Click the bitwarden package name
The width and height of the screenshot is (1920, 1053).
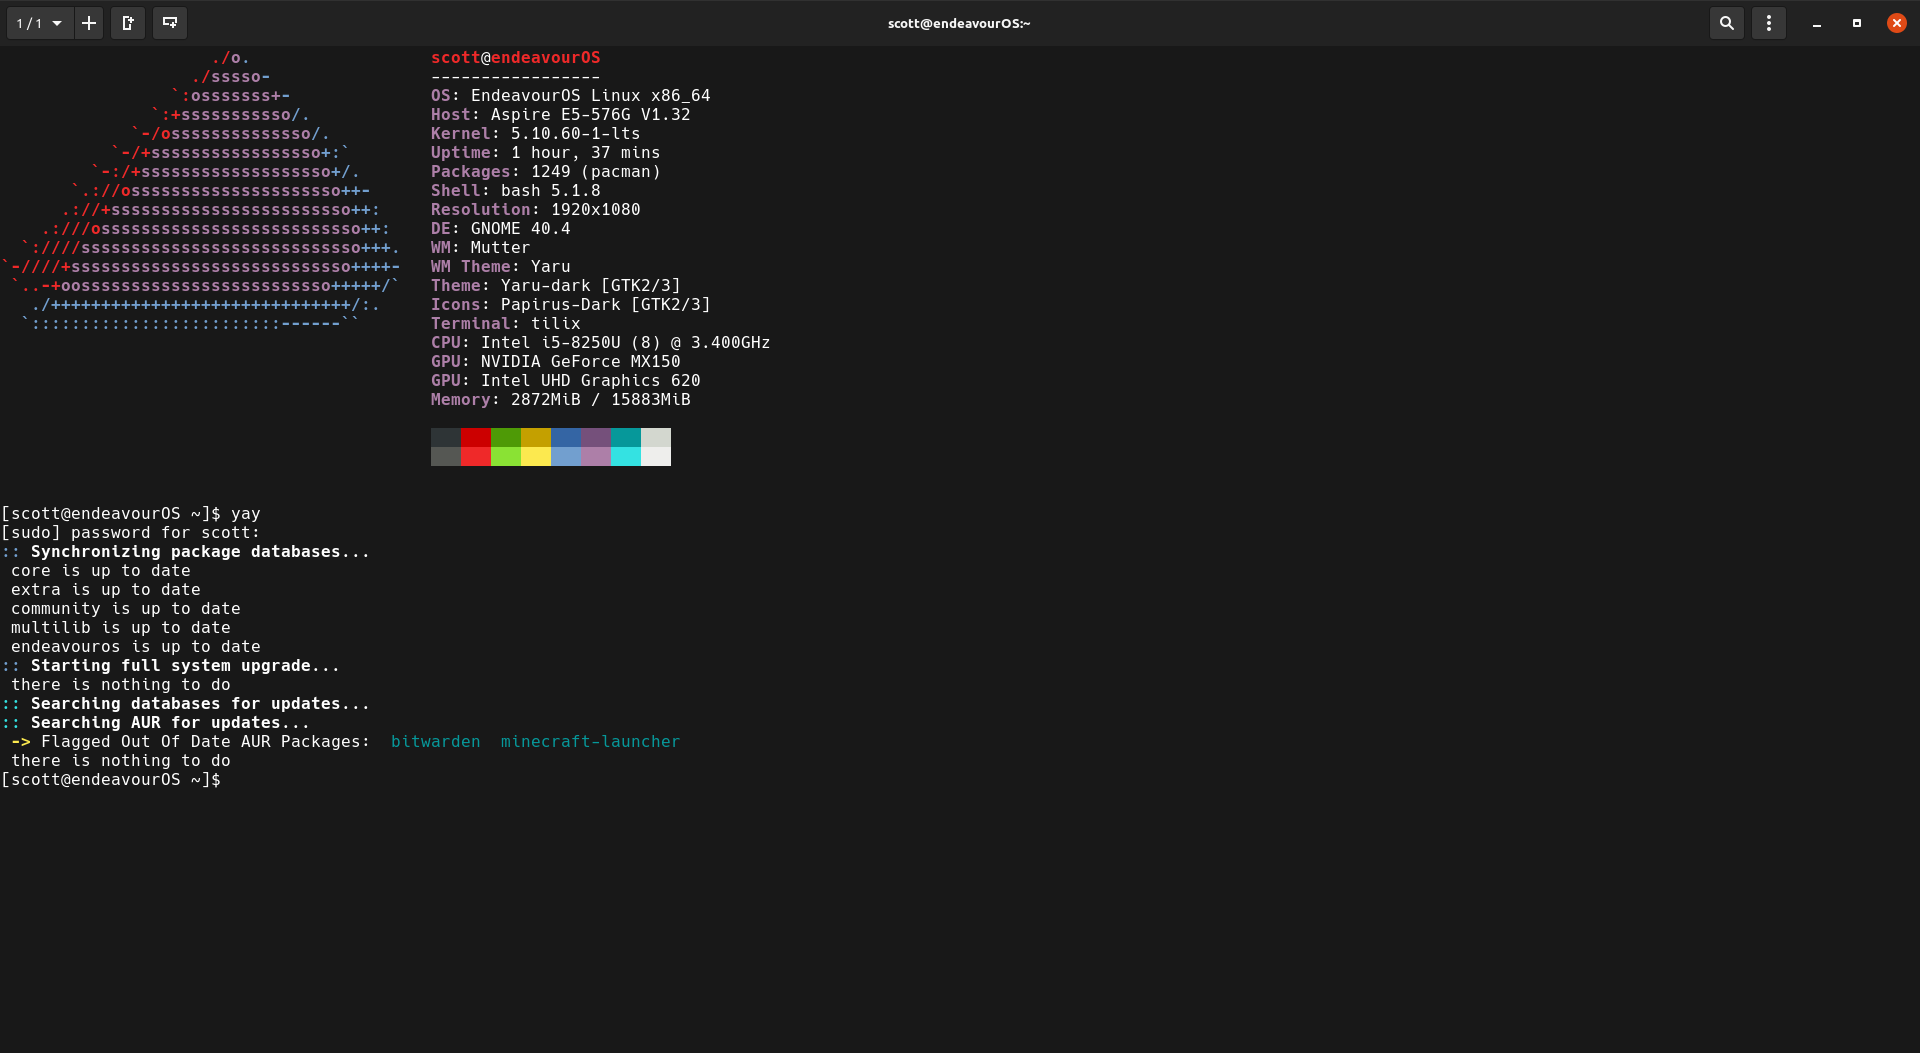[436, 742]
